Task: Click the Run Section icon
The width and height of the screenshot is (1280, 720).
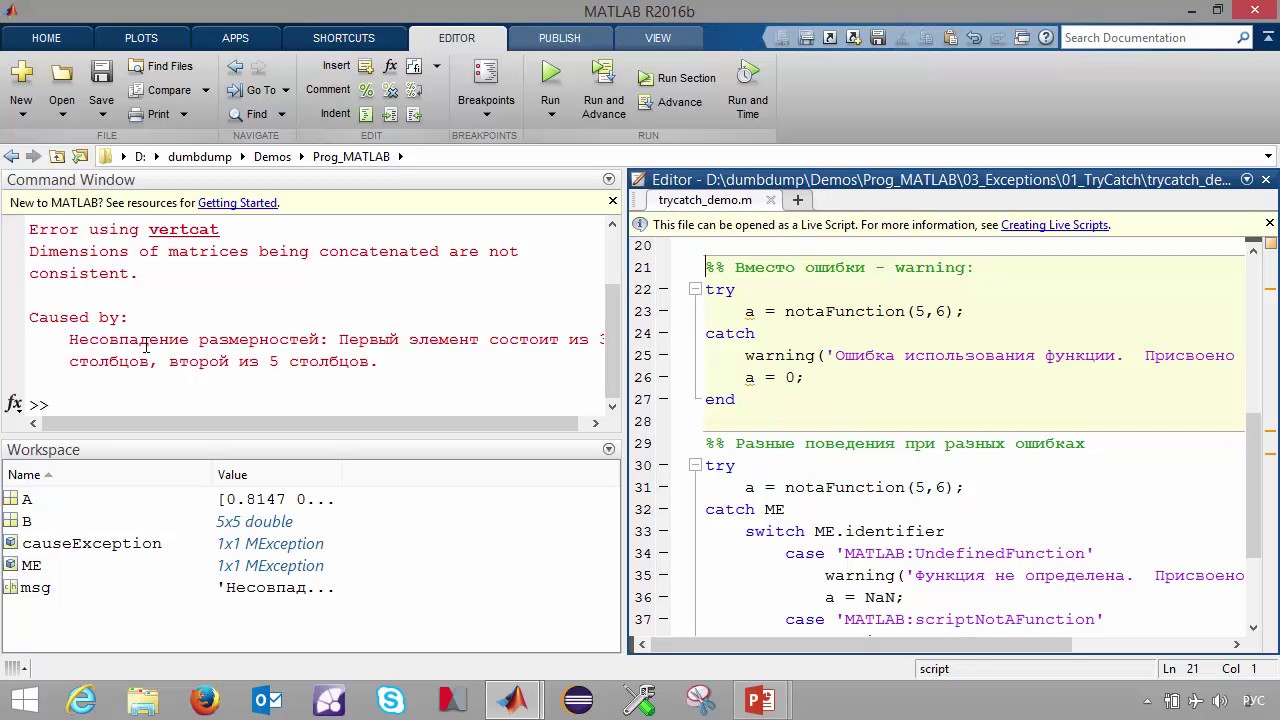Action: pyautogui.click(x=646, y=78)
